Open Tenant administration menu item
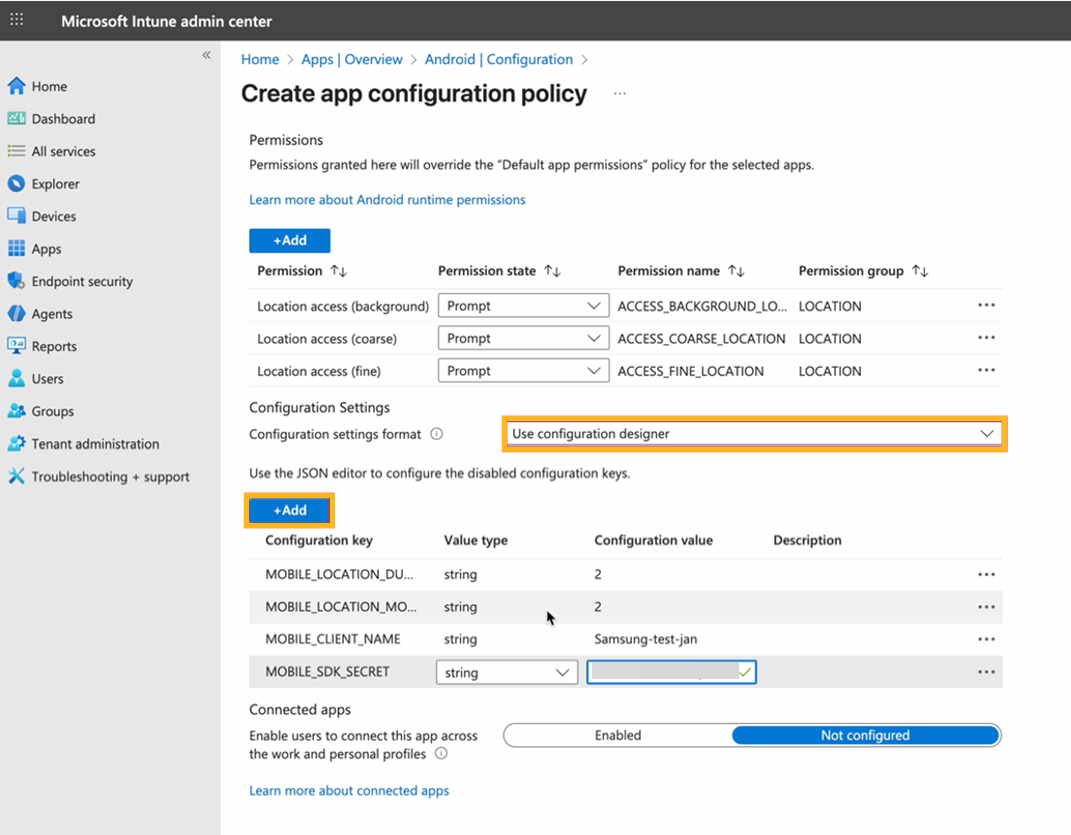This screenshot has width=1071, height=835. pyautogui.click(x=95, y=444)
